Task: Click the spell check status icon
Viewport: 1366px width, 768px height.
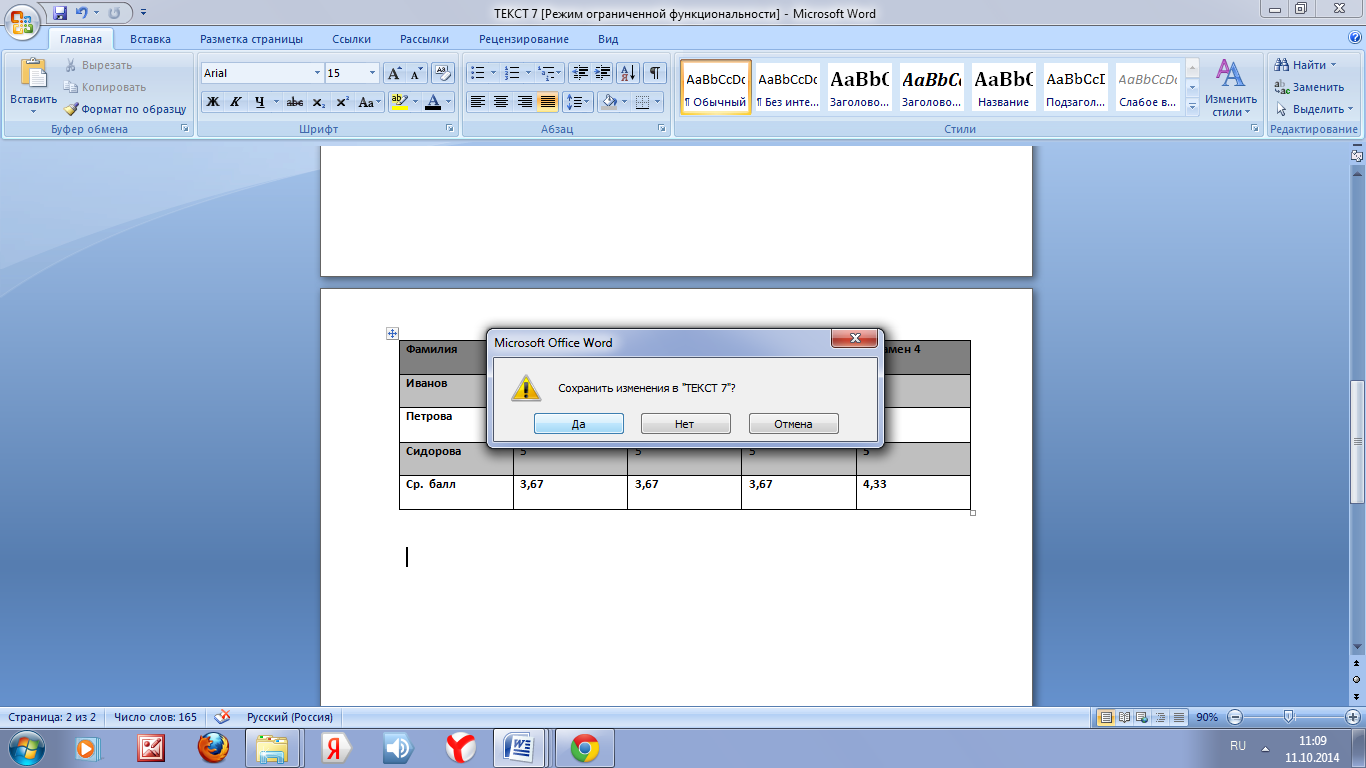Action: [x=223, y=717]
